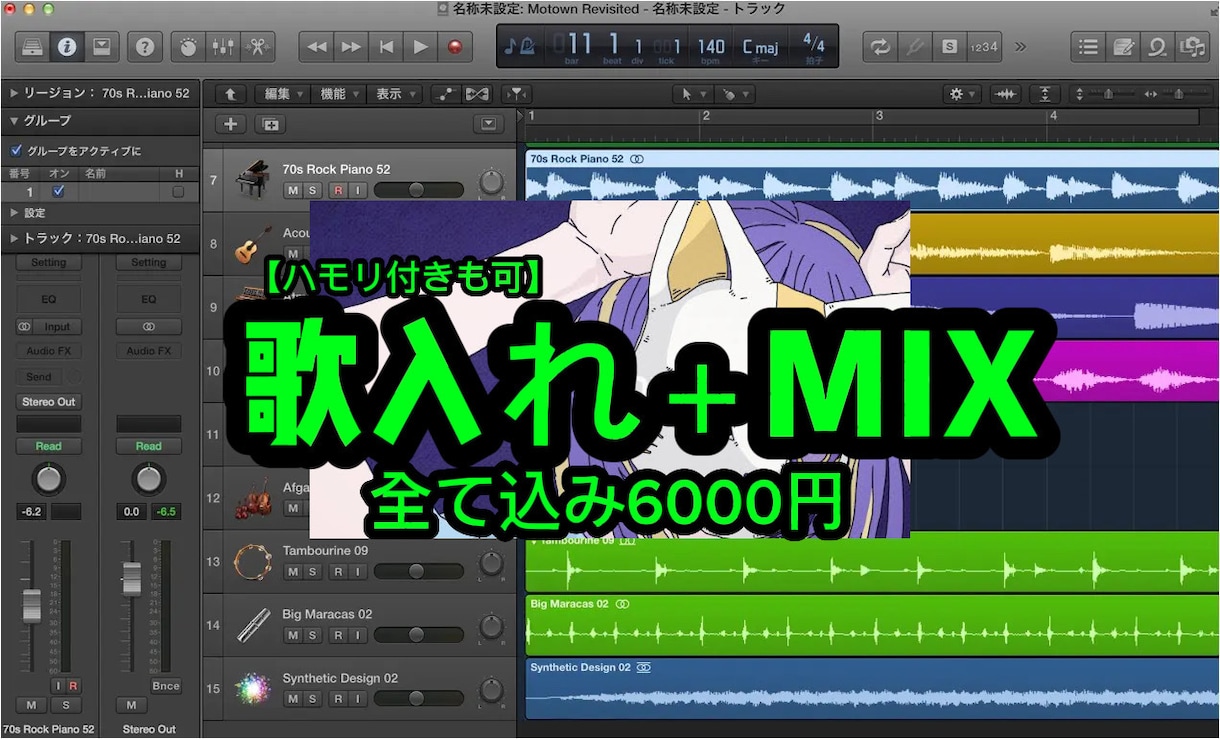Start recording with red record button
This screenshot has height=739, width=1220.
tap(456, 46)
